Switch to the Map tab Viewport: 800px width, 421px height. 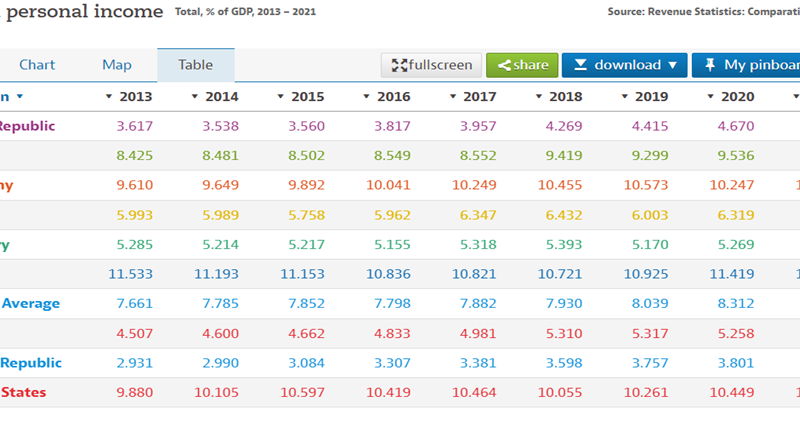117,65
